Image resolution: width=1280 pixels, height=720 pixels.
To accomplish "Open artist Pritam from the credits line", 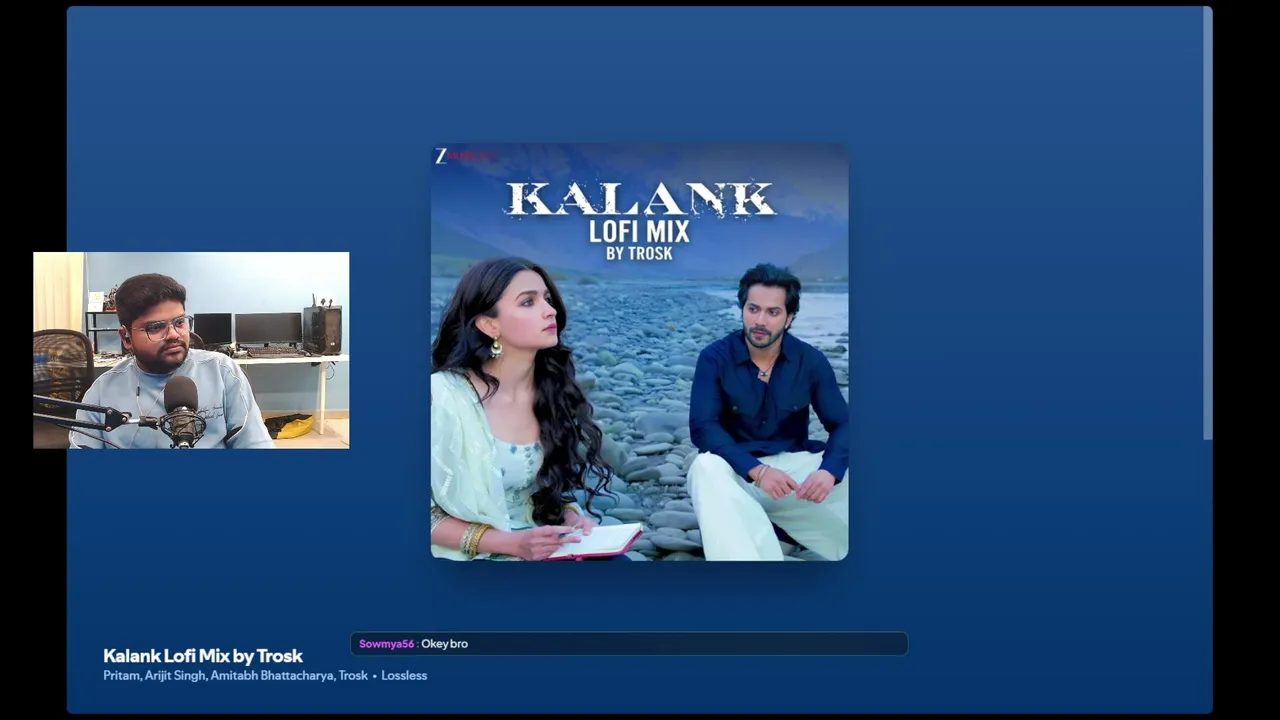I will coord(121,676).
